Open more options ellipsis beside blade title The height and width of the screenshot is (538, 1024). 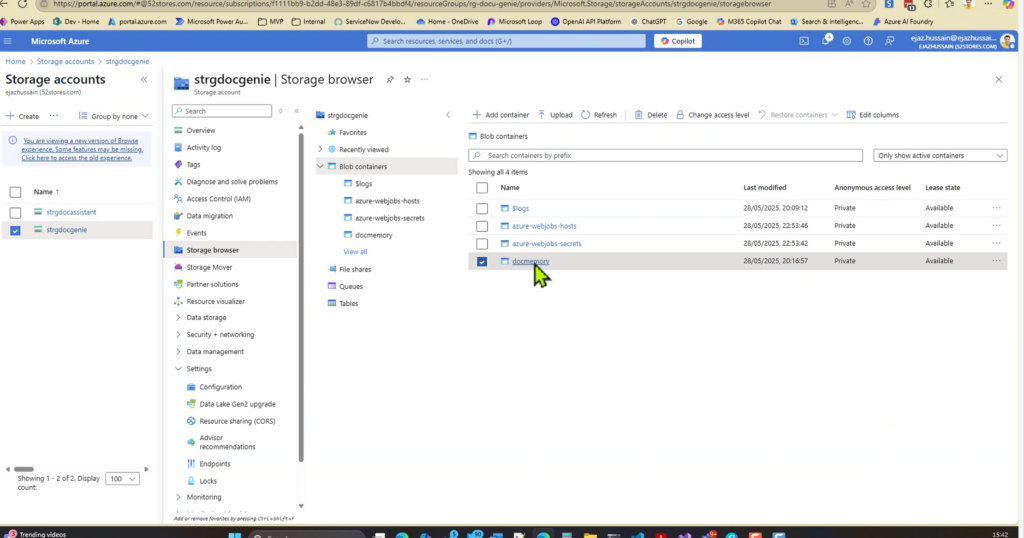coord(424,80)
